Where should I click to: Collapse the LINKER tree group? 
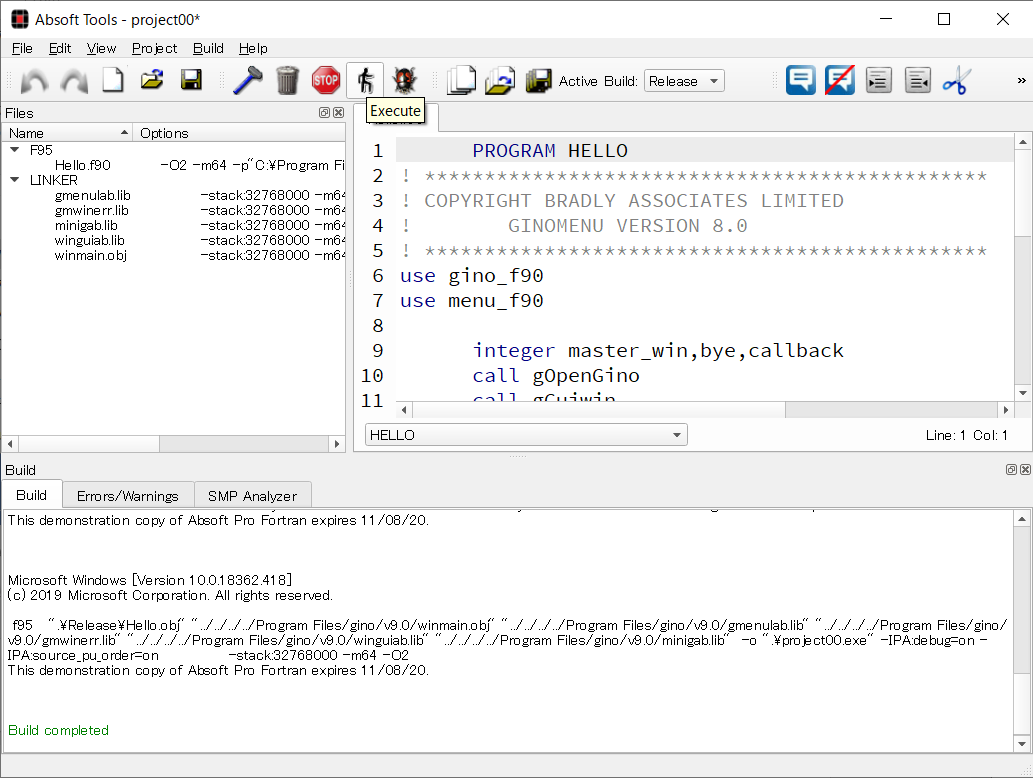[x=14, y=180]
